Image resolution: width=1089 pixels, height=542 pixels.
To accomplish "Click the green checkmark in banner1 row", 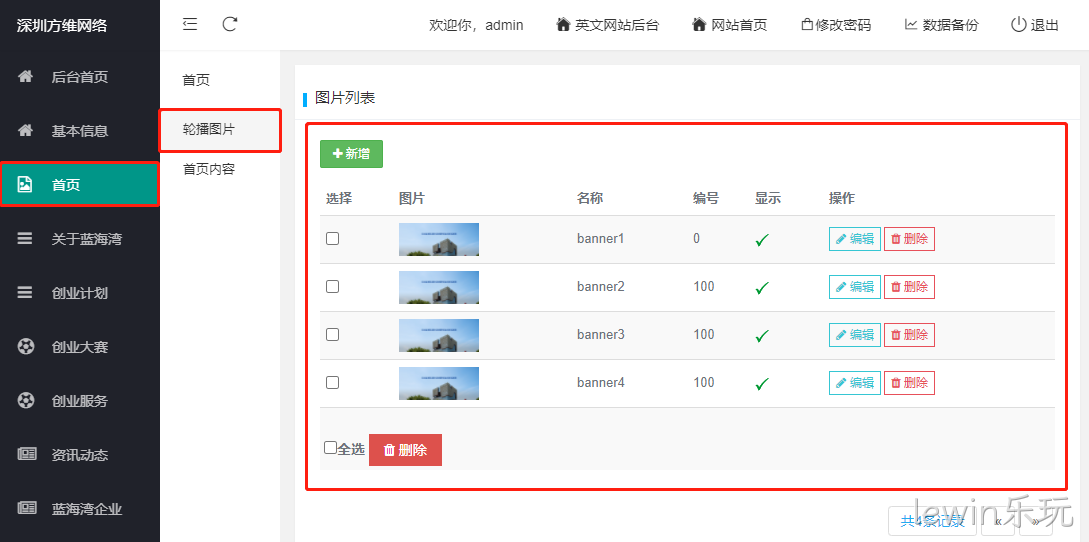I will tap(763, 240).
